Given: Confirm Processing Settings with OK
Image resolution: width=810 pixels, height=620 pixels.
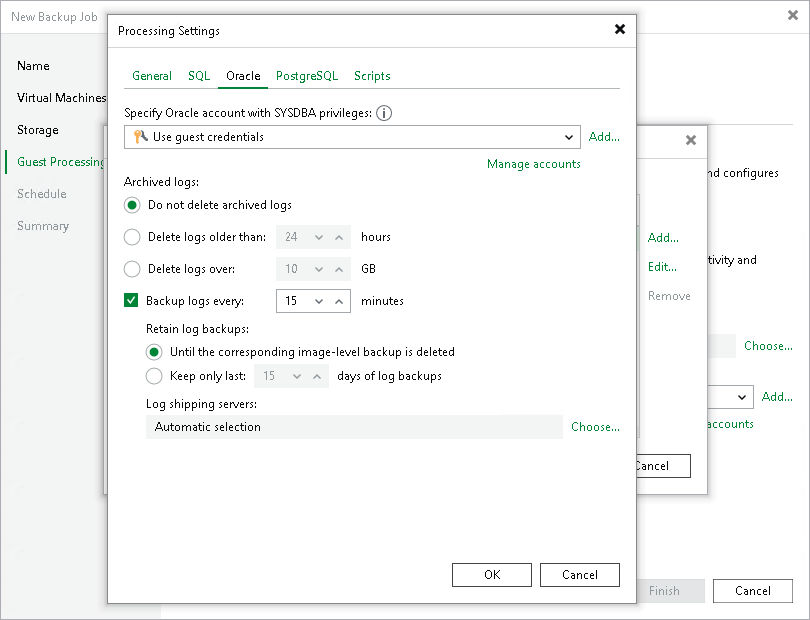Looking at the screenshot, I should [492, 575].
